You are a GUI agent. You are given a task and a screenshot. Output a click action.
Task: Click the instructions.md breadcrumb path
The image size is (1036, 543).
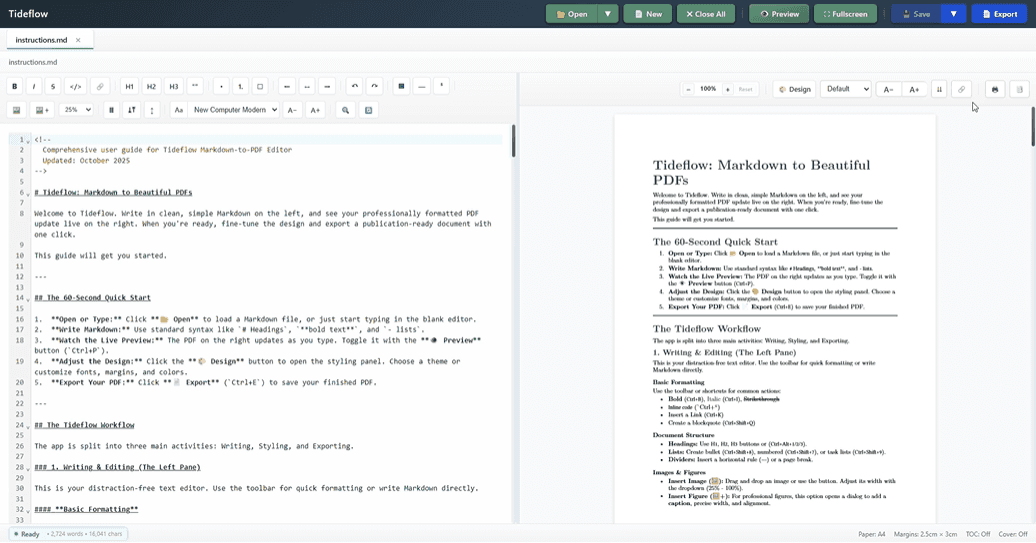pyautogui.click(x=33, y=62)
